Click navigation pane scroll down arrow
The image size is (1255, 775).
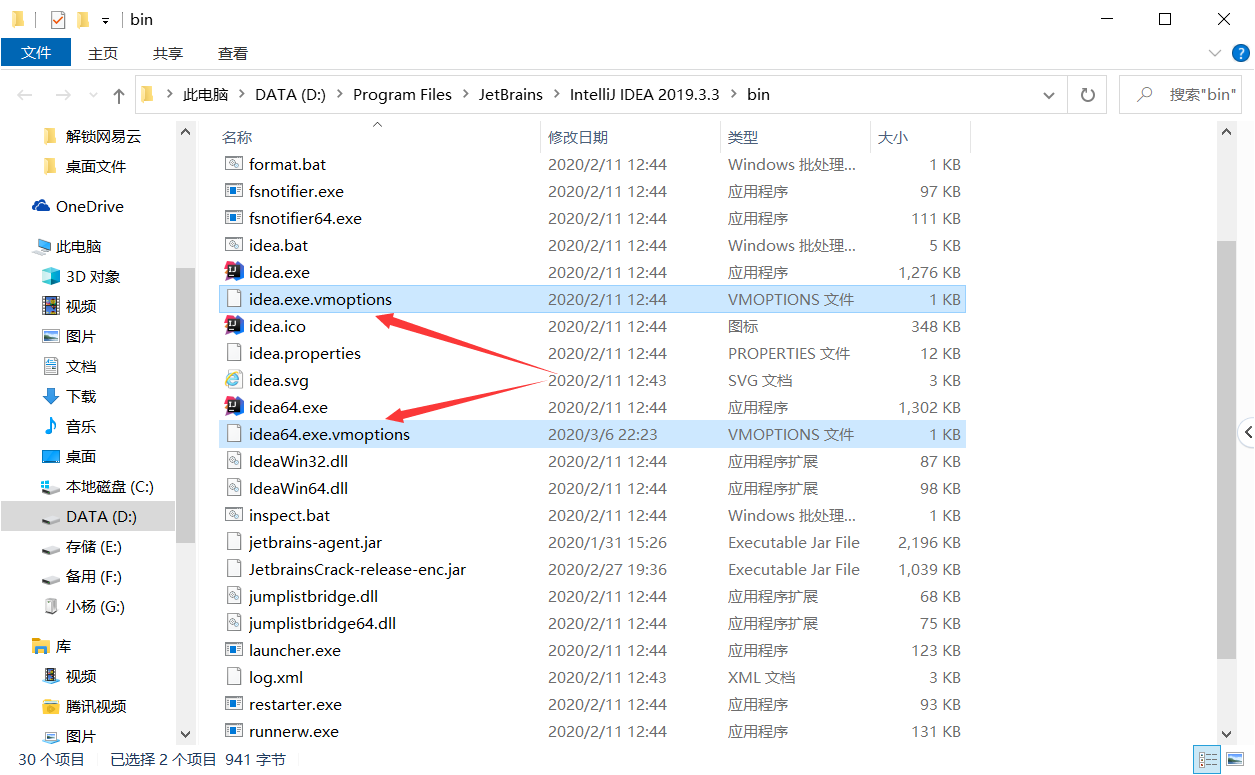[x=185, y=734]
